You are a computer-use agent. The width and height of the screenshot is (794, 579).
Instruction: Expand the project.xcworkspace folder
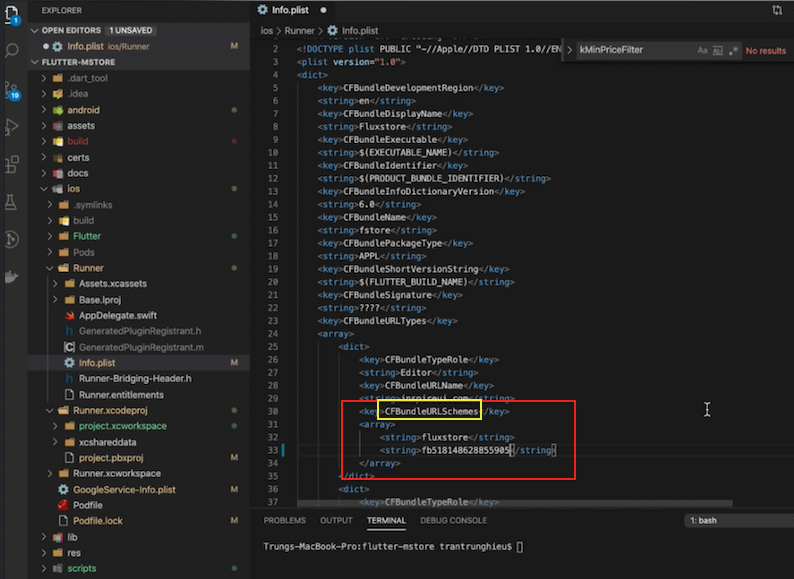(55, 426)
